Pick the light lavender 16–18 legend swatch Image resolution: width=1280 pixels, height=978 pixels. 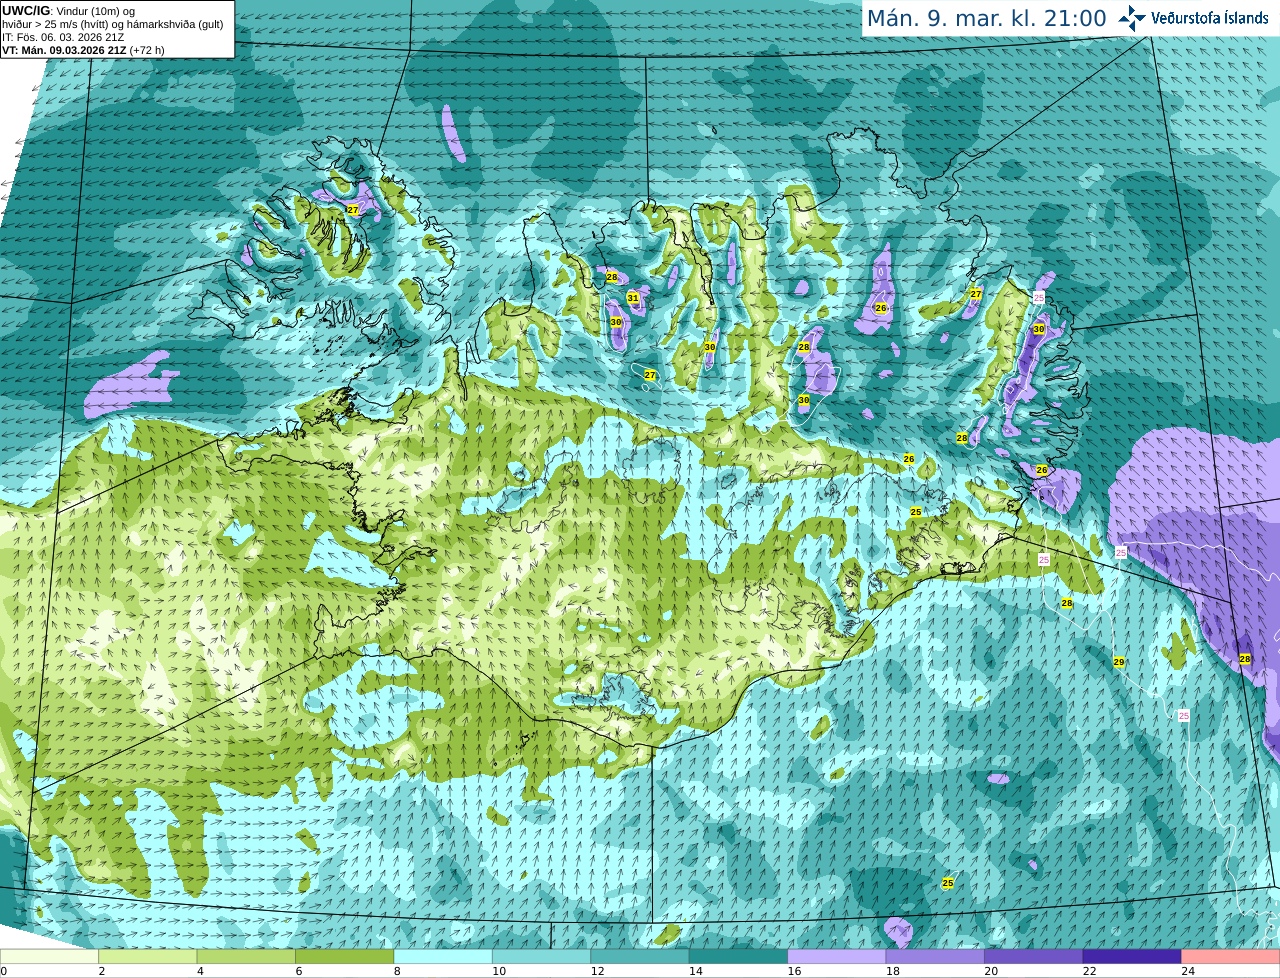click(837, 956)
